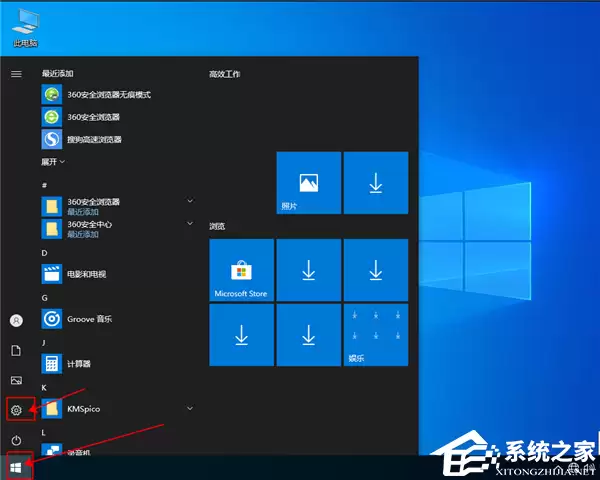The width and height of the screenshot is (600, 480).
Task: Click the 最近添加 section header
Action: (57, 73)
